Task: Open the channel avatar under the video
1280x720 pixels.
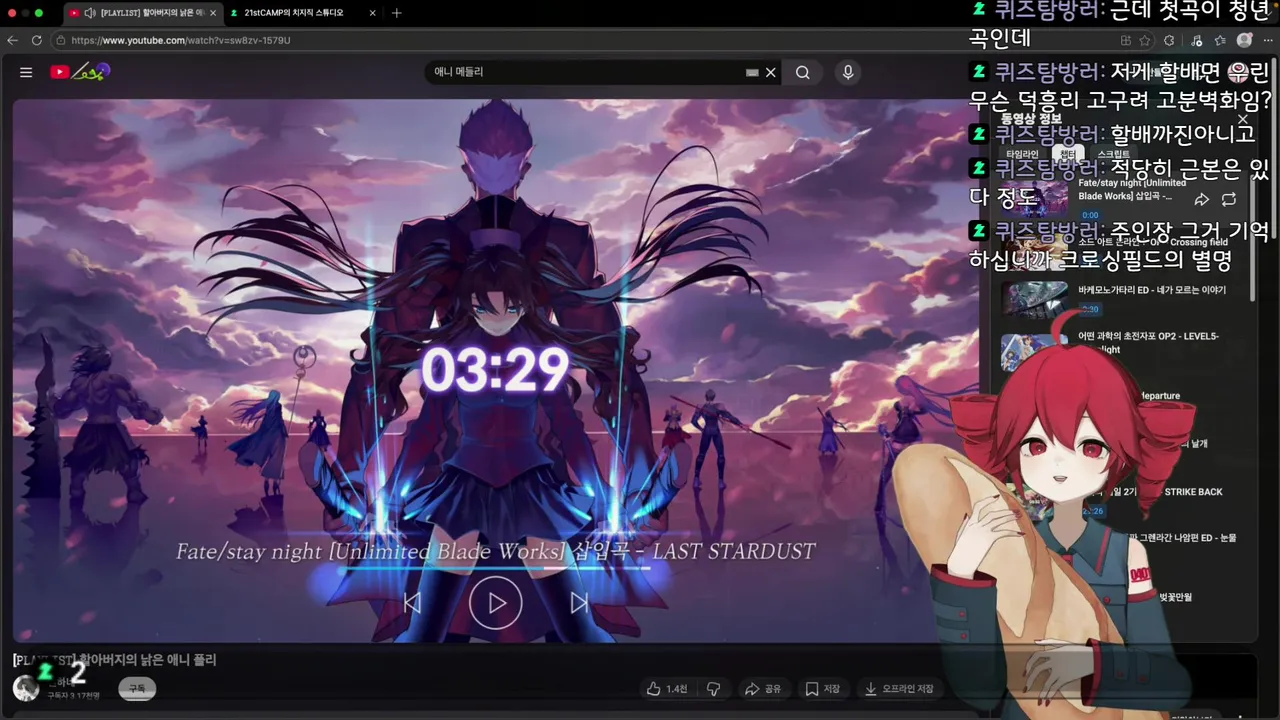Action: point(25,688)
